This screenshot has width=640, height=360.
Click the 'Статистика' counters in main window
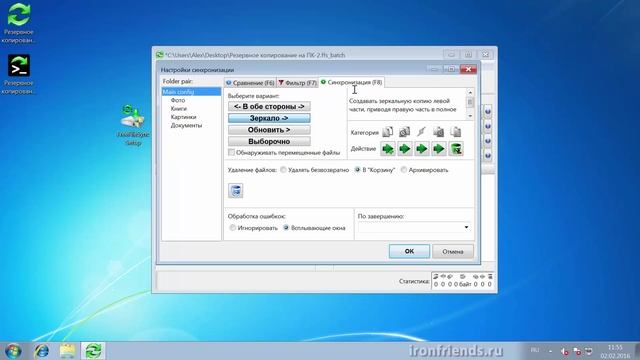(x=463, y=281)
